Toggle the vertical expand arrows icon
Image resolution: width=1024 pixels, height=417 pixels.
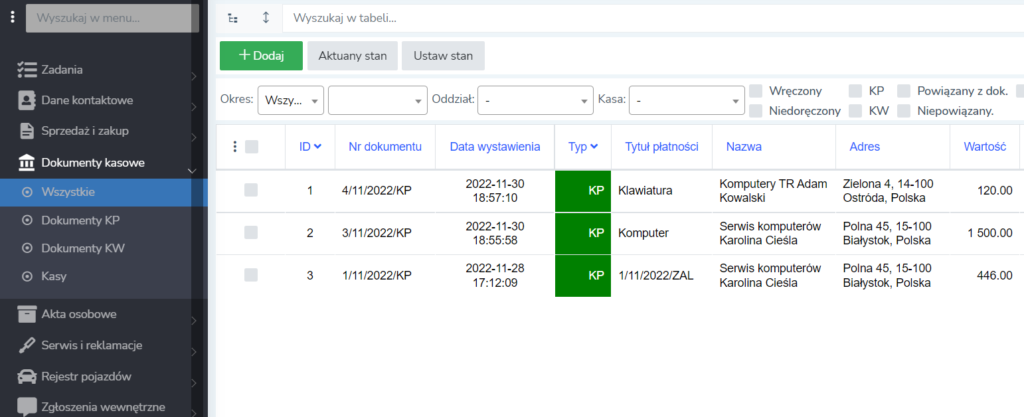[x=265, y=18]
